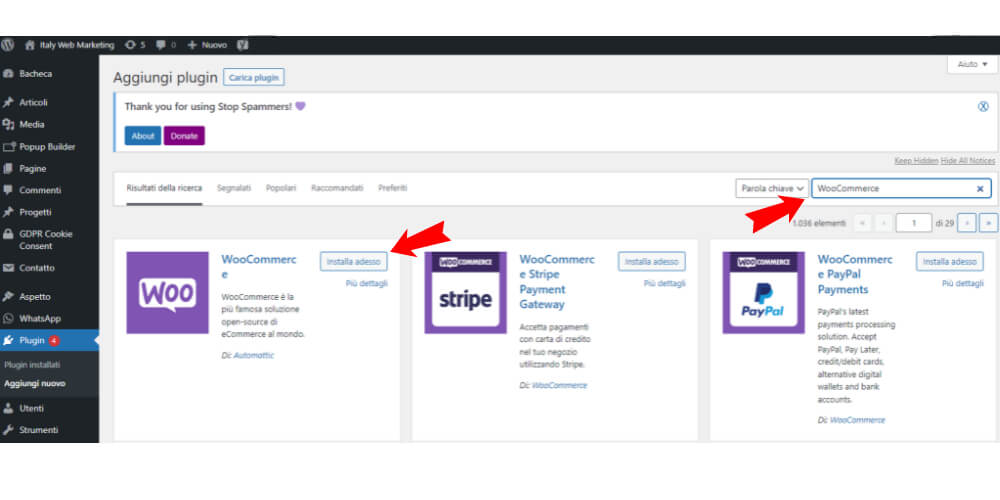Viewport: 1000px width, 500px height.
Task: Click Hide All Notices link
Action: (x=968, y=161)
